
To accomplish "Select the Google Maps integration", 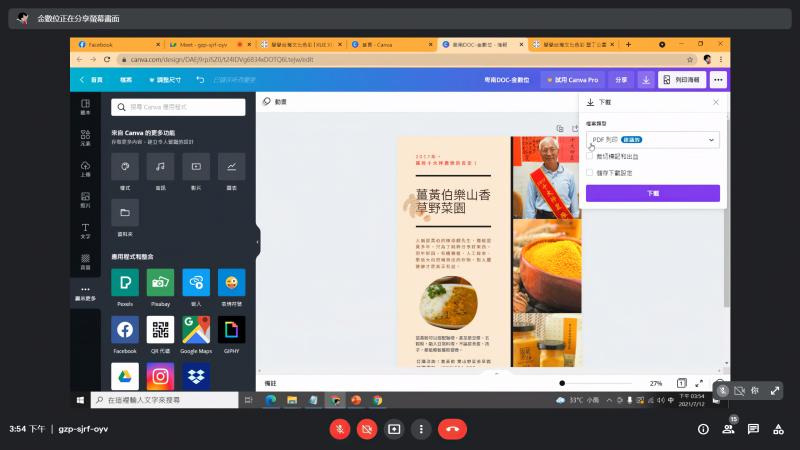I will [195, 329].
